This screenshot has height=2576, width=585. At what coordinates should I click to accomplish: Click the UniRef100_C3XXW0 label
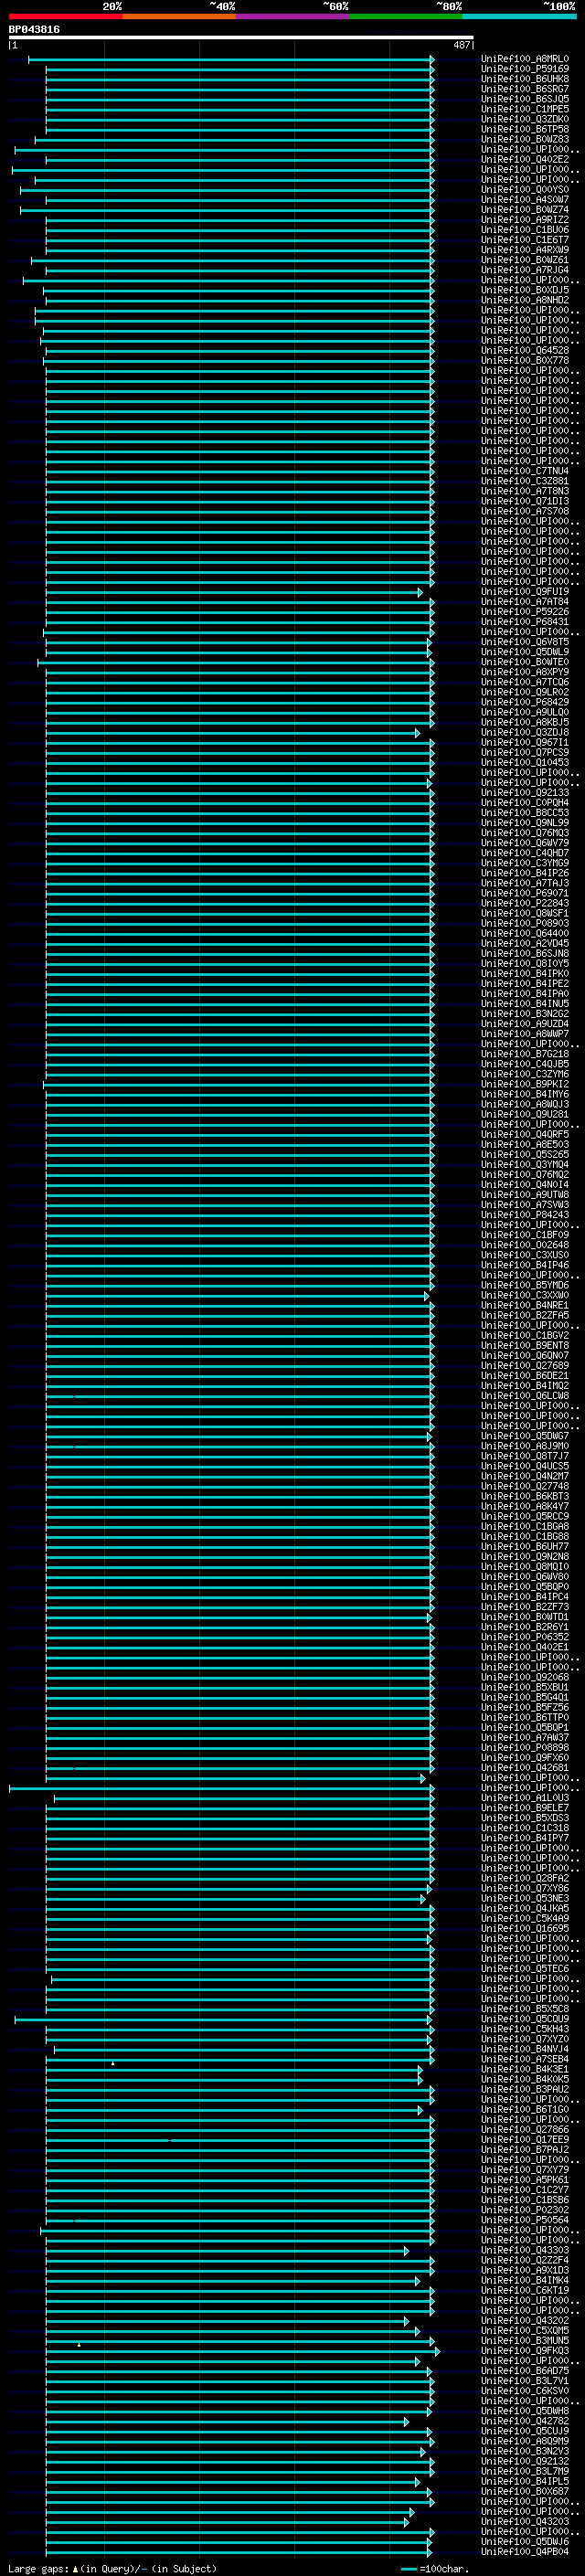tap(524, 1295)
